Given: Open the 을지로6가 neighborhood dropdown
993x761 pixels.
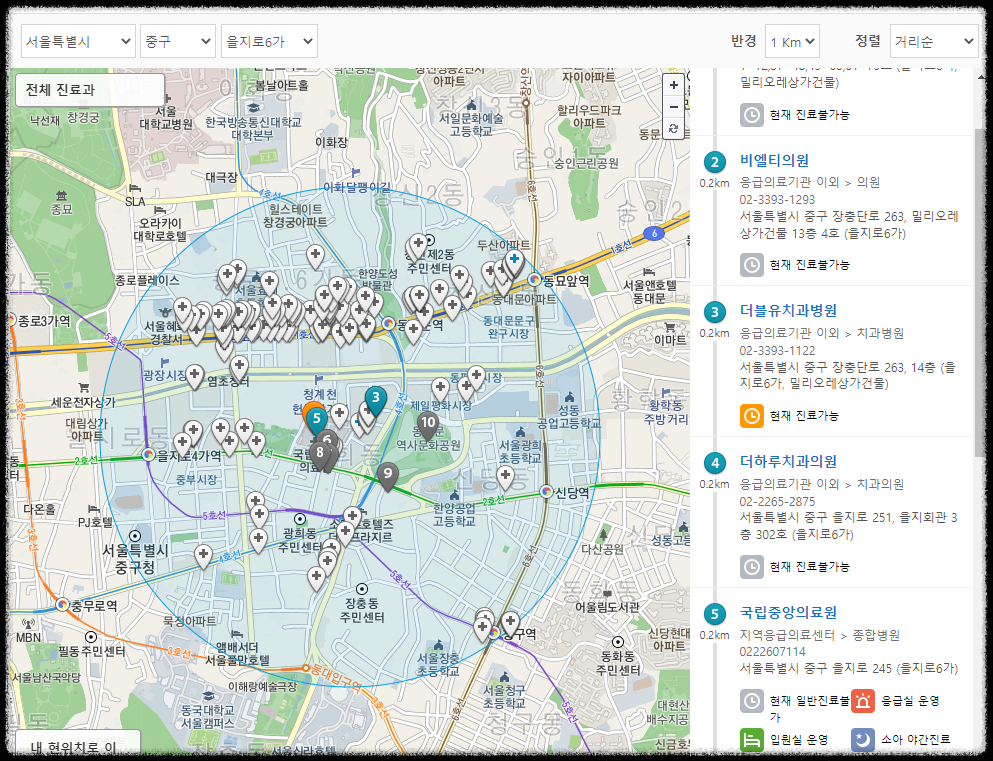Looking at the screenshot, I should [x=269, y=41].
